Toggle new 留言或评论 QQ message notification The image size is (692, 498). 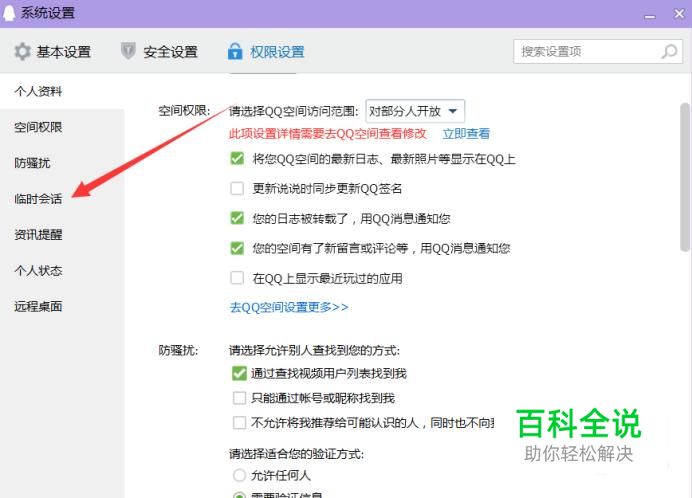237,248
